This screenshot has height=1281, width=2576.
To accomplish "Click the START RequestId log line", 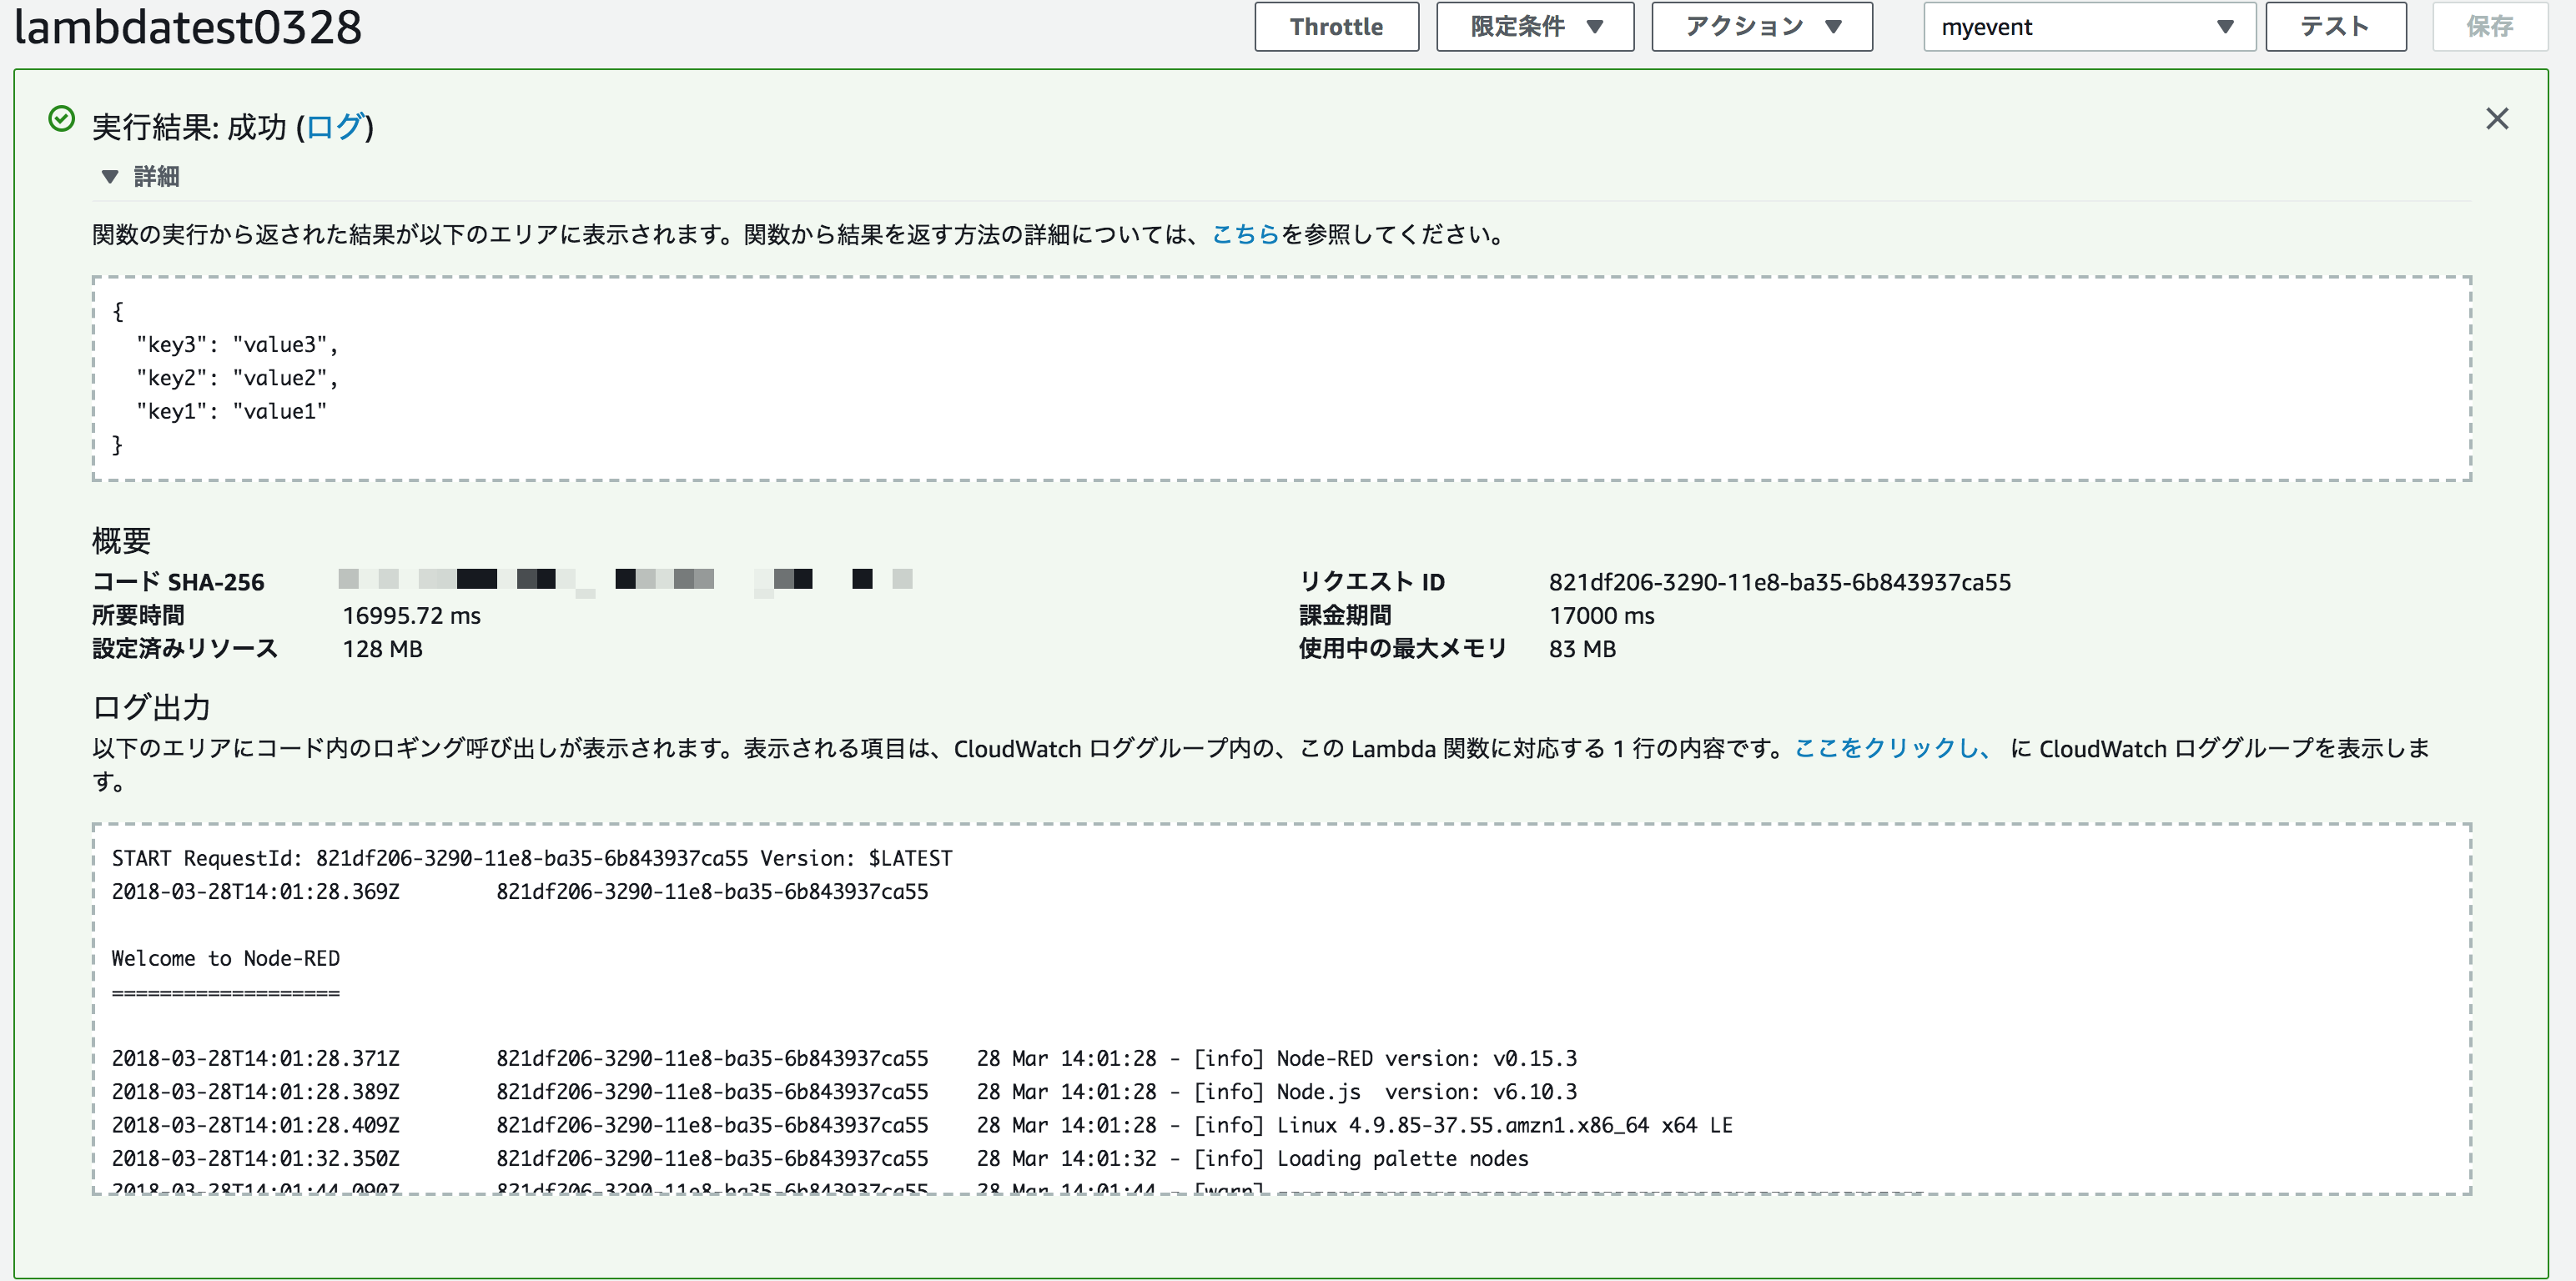I will 531,858.
